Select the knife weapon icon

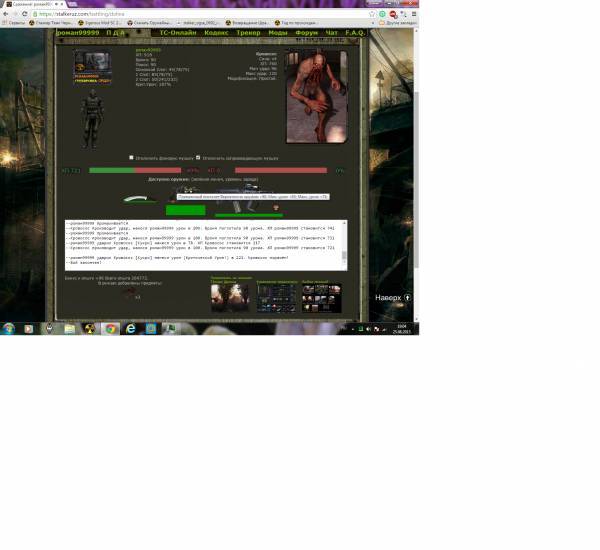[140, 198]
